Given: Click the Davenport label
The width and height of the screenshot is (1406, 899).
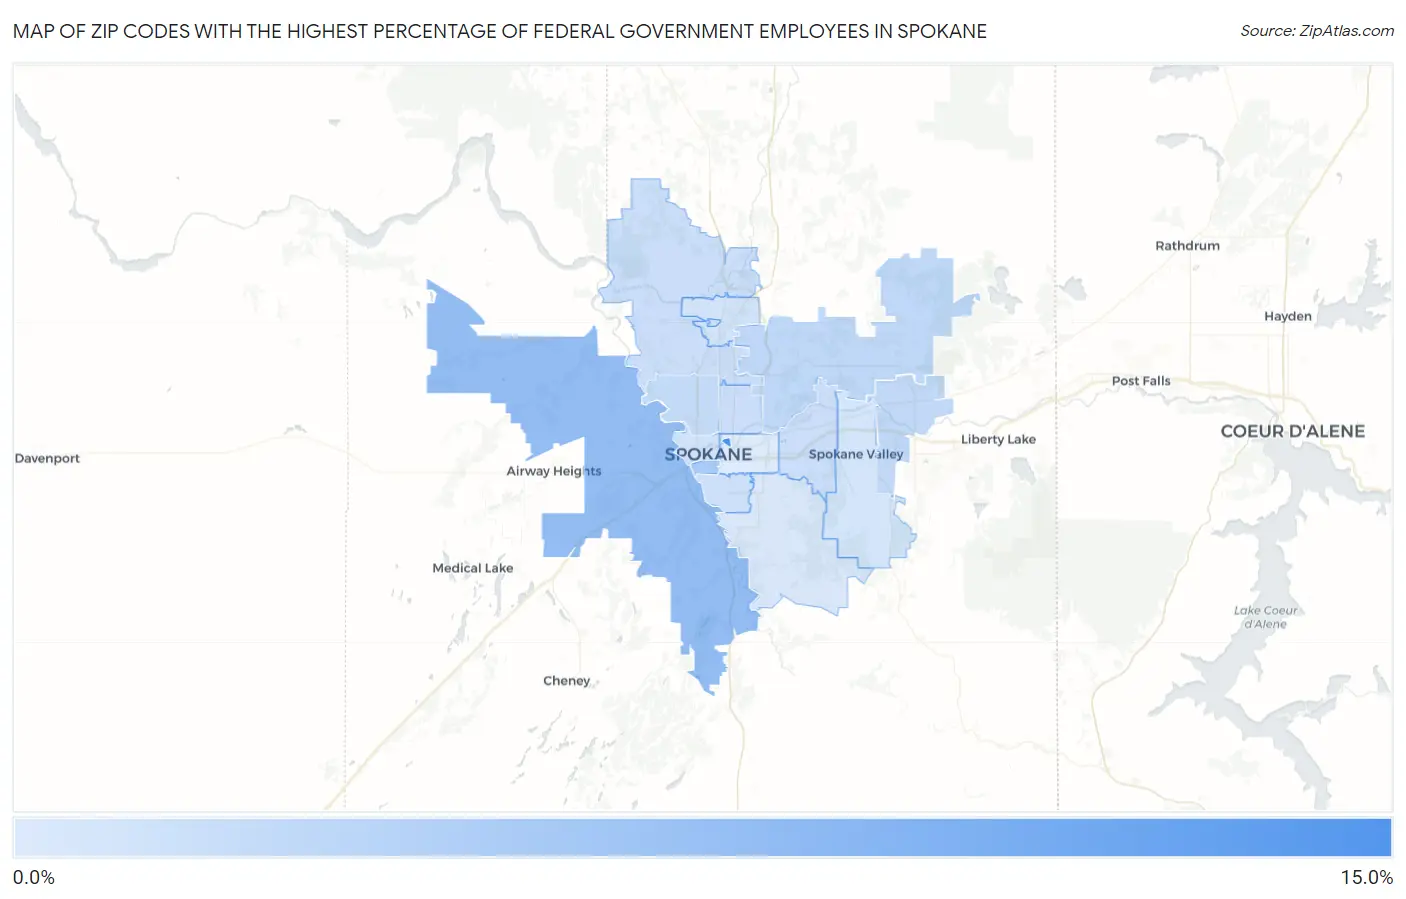Looking at the screenshot, I should [47, 458].
